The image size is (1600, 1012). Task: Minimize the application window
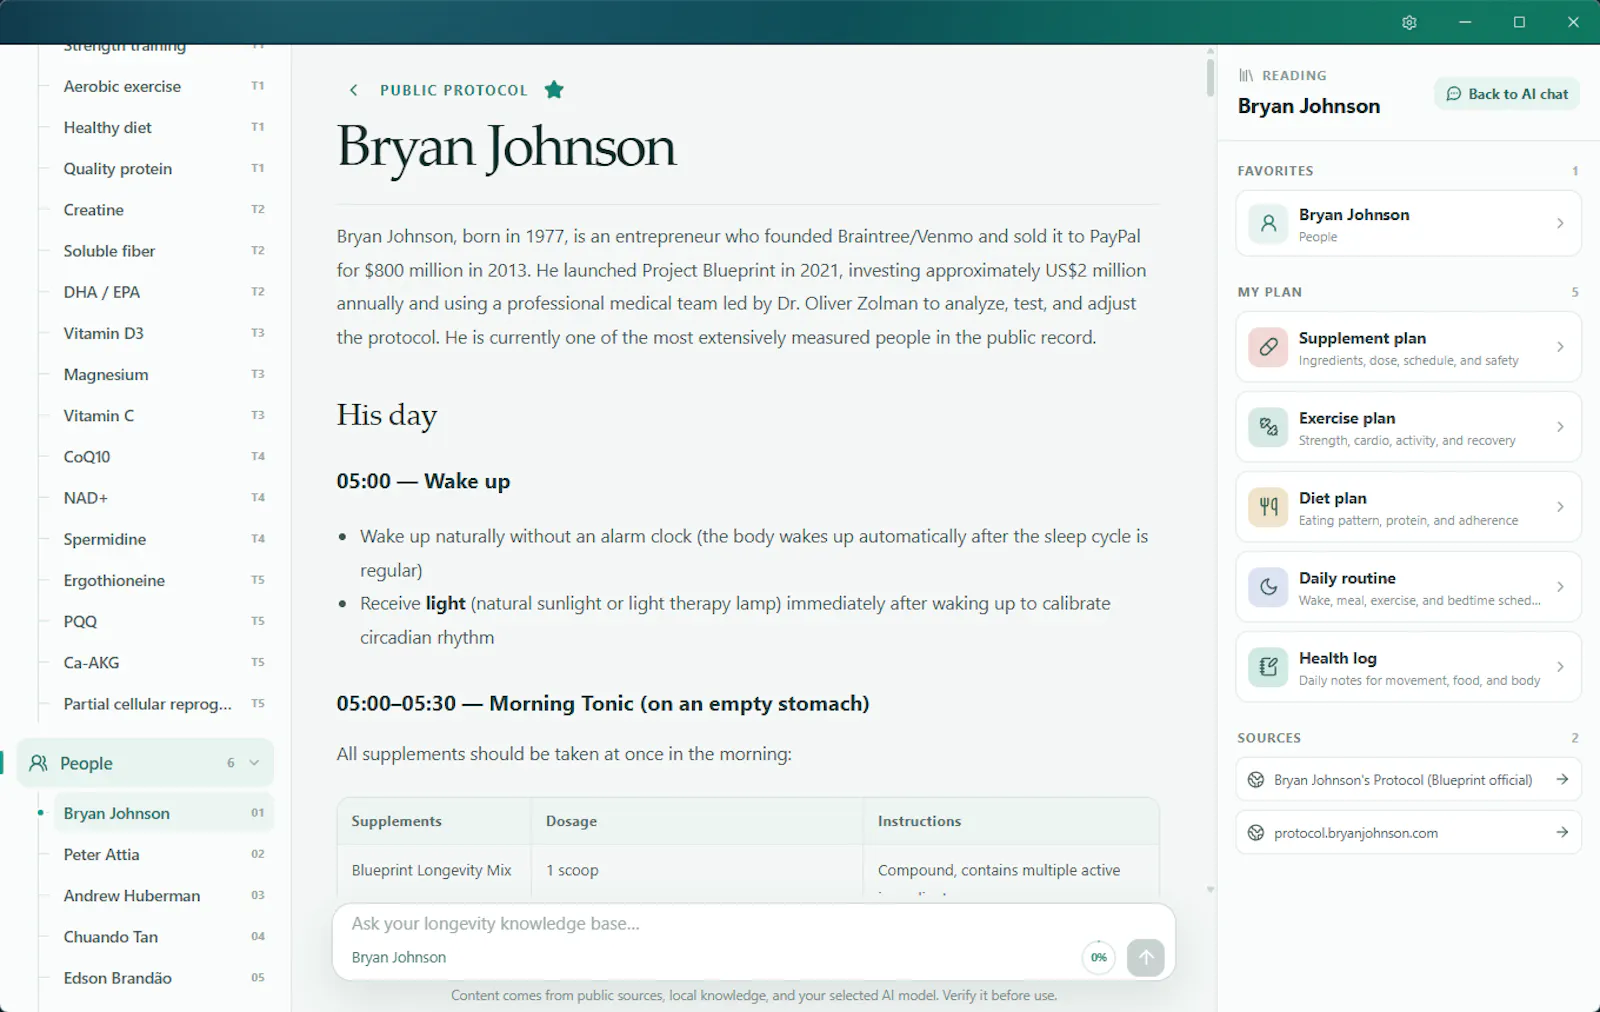click(1465, 22)
